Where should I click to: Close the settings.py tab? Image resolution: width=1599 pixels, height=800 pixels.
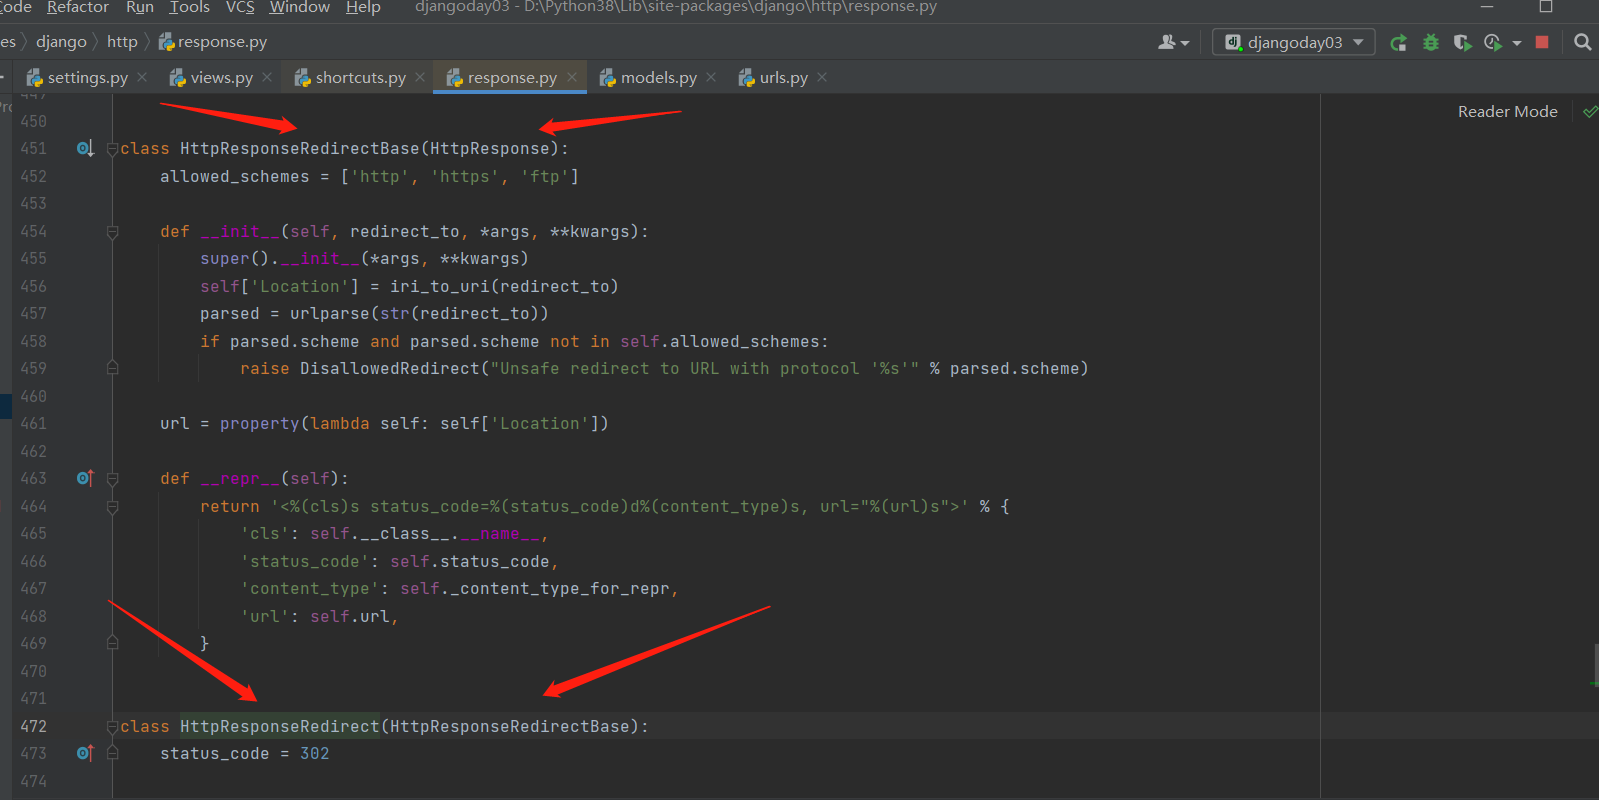(143, 77)
